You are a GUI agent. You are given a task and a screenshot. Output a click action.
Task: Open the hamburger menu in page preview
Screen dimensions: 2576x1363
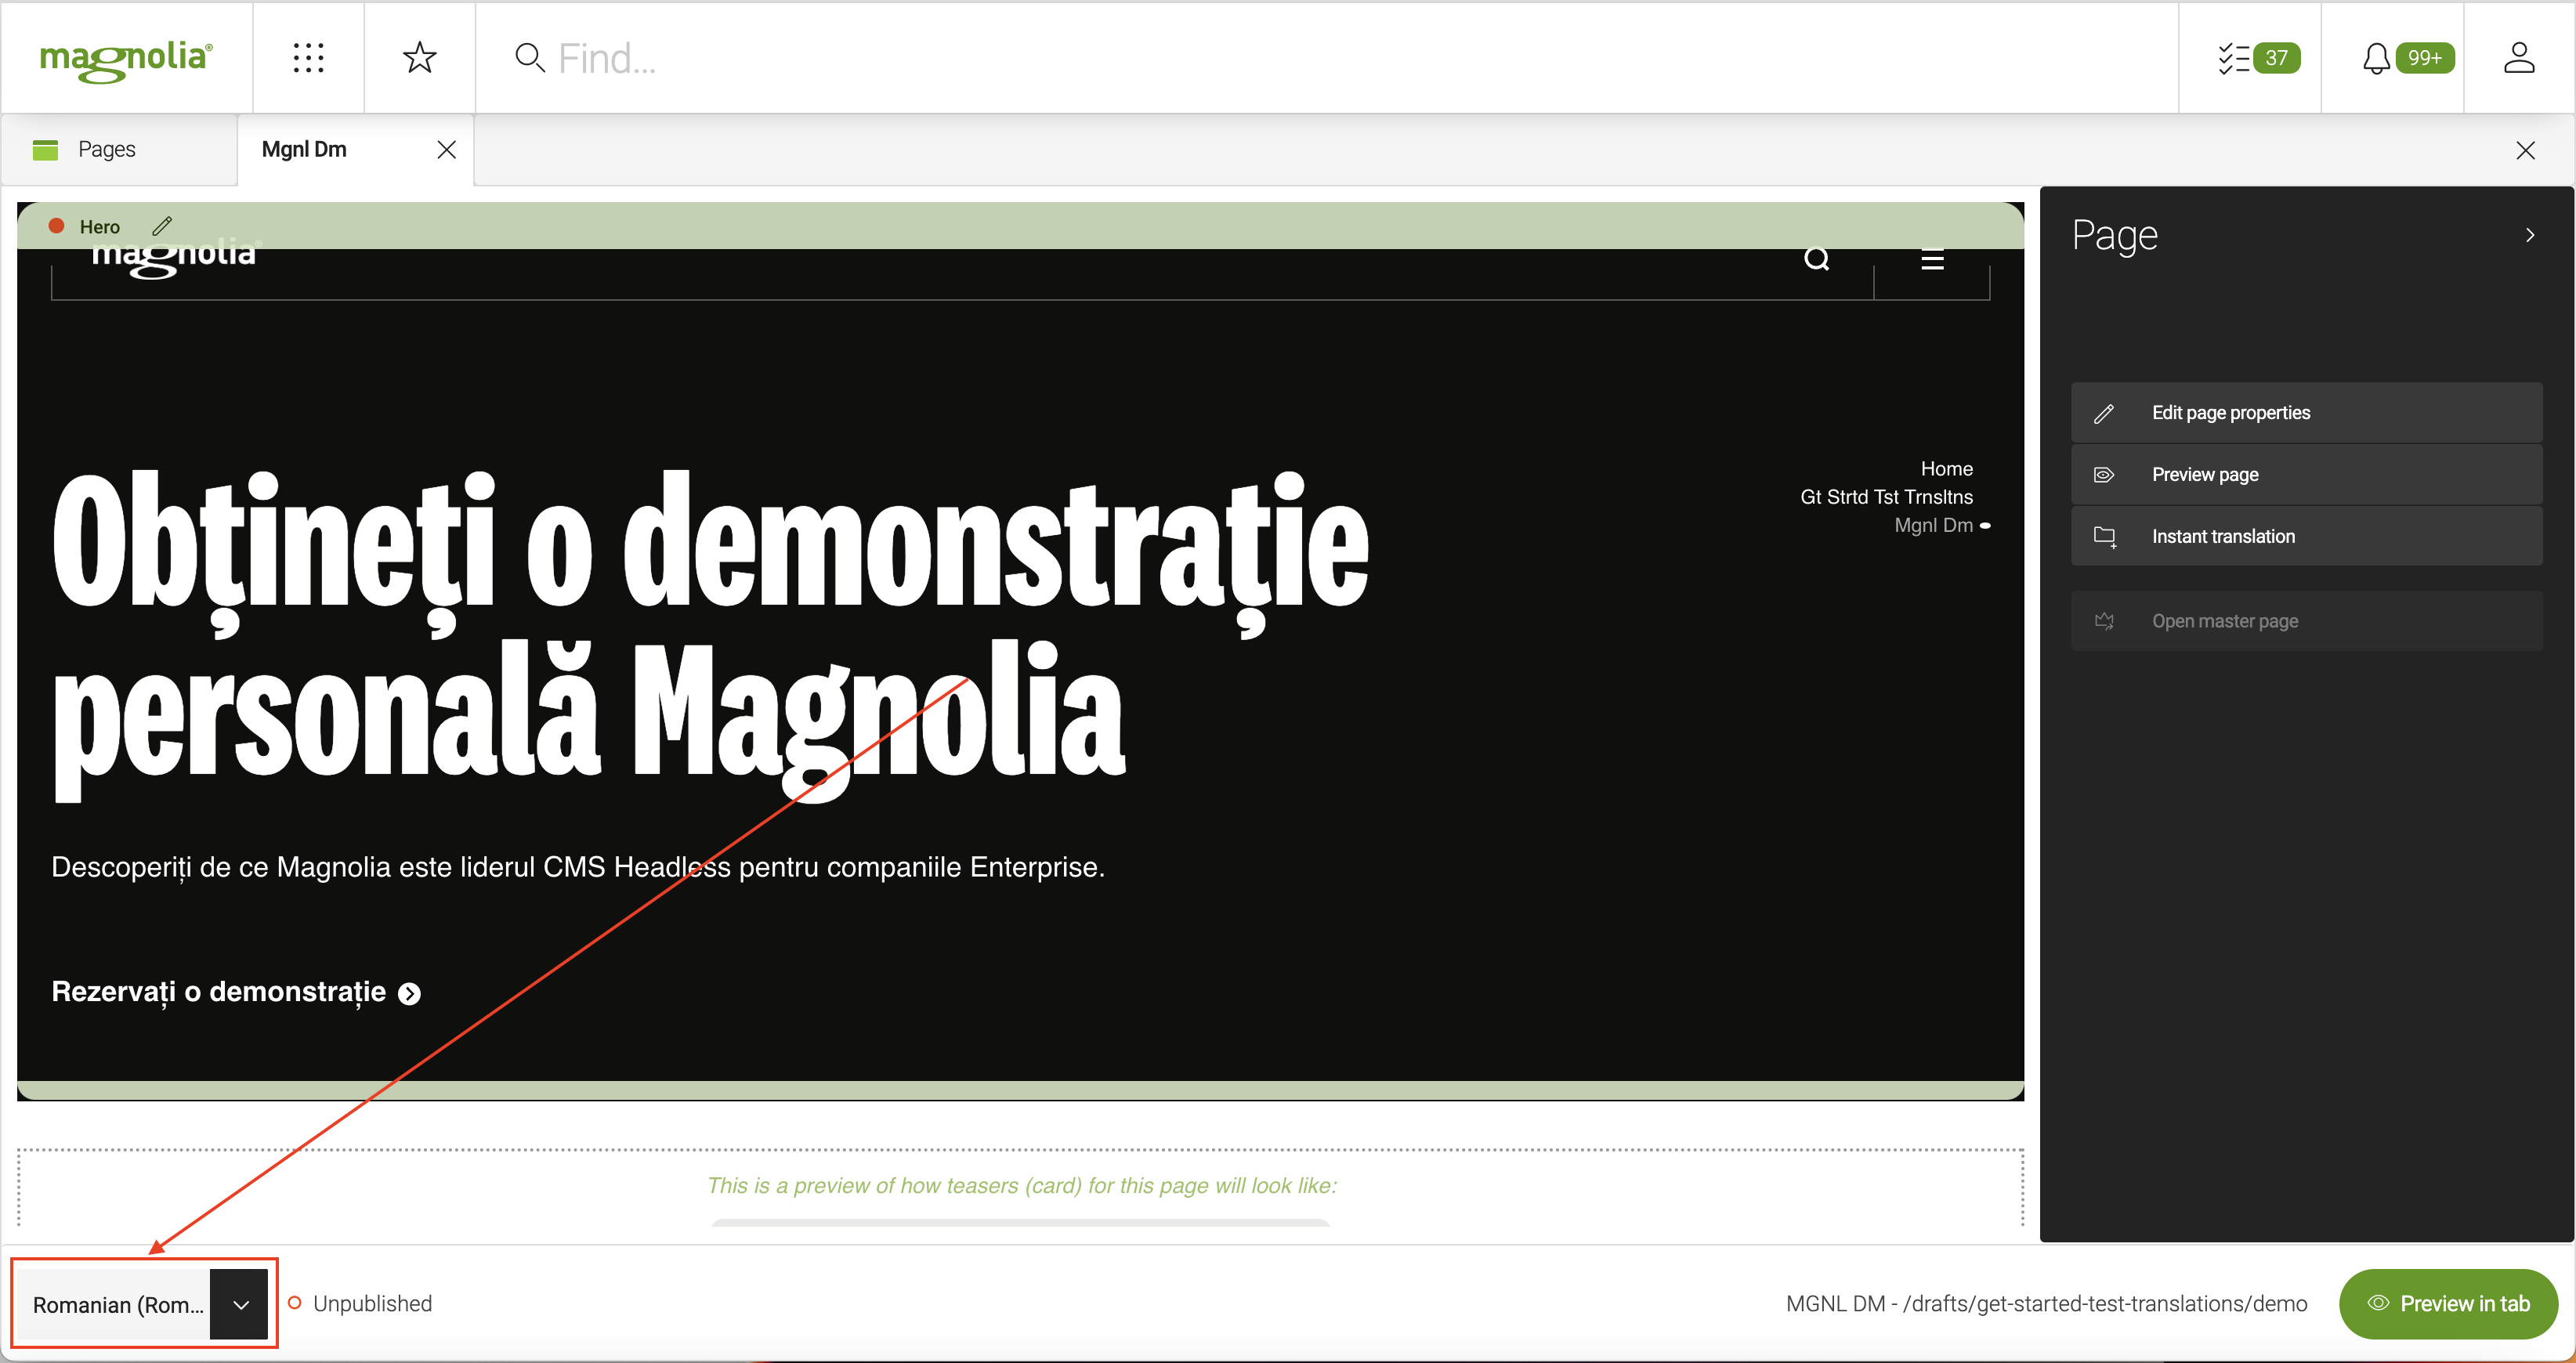(1932, 259)
